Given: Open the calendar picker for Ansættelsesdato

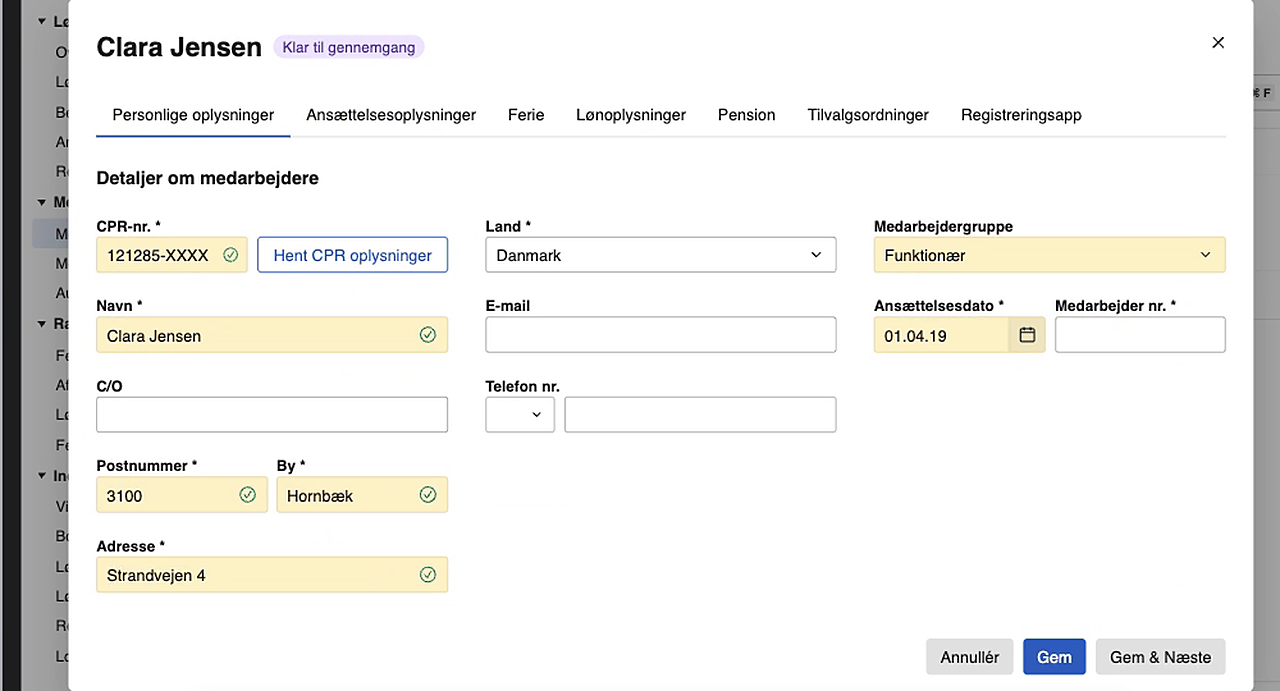Looking at the screenshot, I should tap(1027, 335).
